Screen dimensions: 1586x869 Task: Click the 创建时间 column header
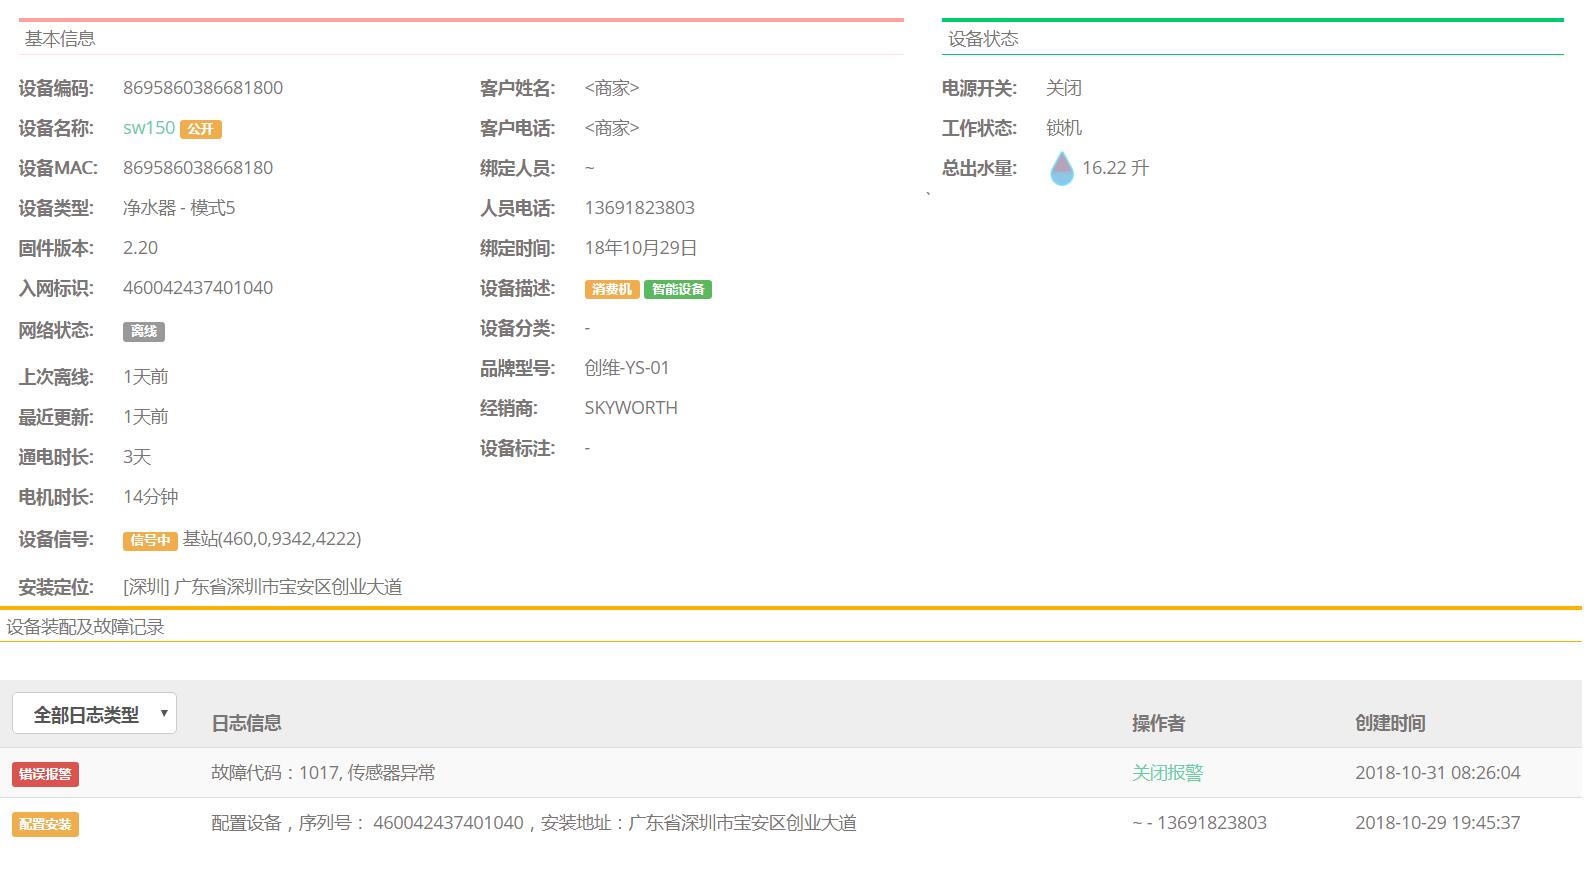click(1389, 723)
